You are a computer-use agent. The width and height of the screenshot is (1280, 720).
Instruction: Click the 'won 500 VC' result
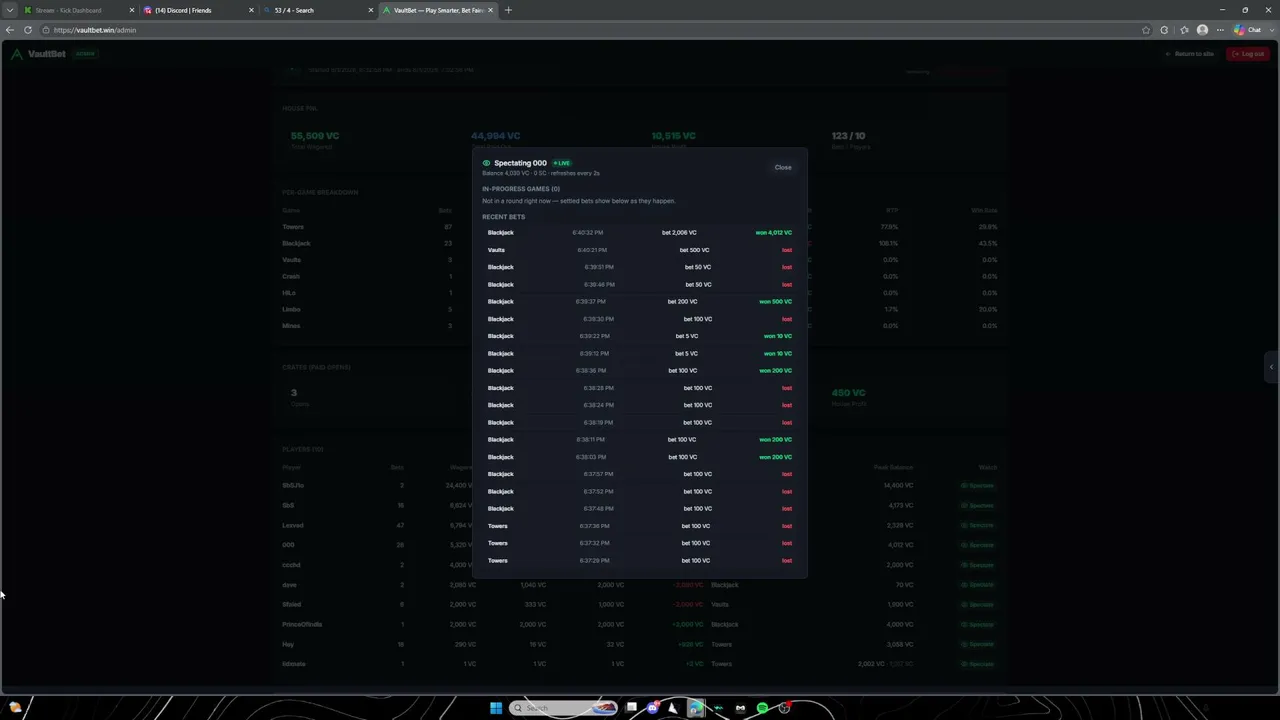click(775, 302)
